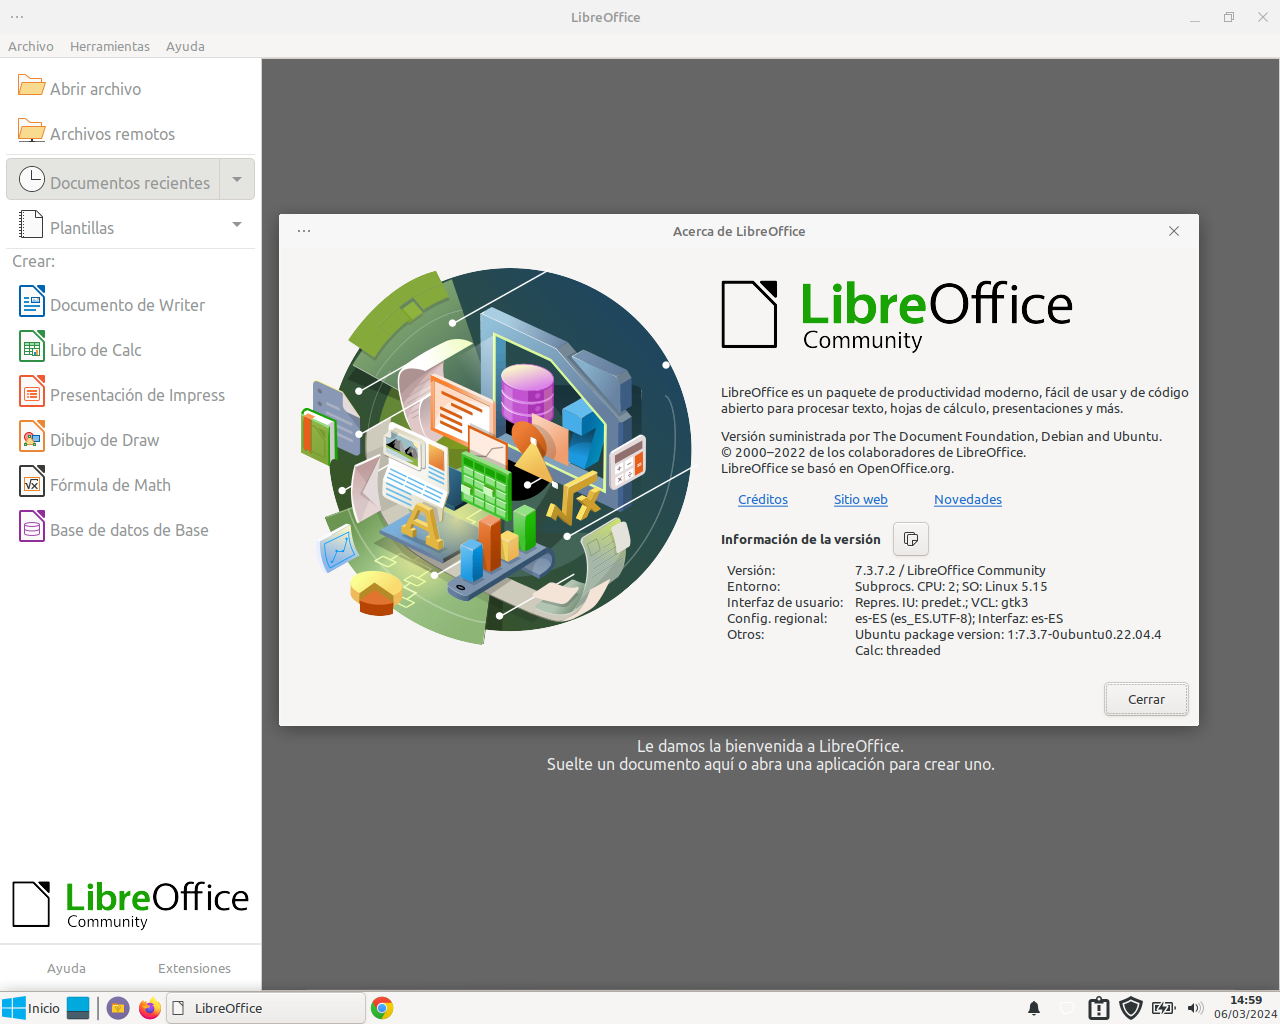Open Google Chrome from the taskbar
1280x1024 pixels.
[382, 1008]
